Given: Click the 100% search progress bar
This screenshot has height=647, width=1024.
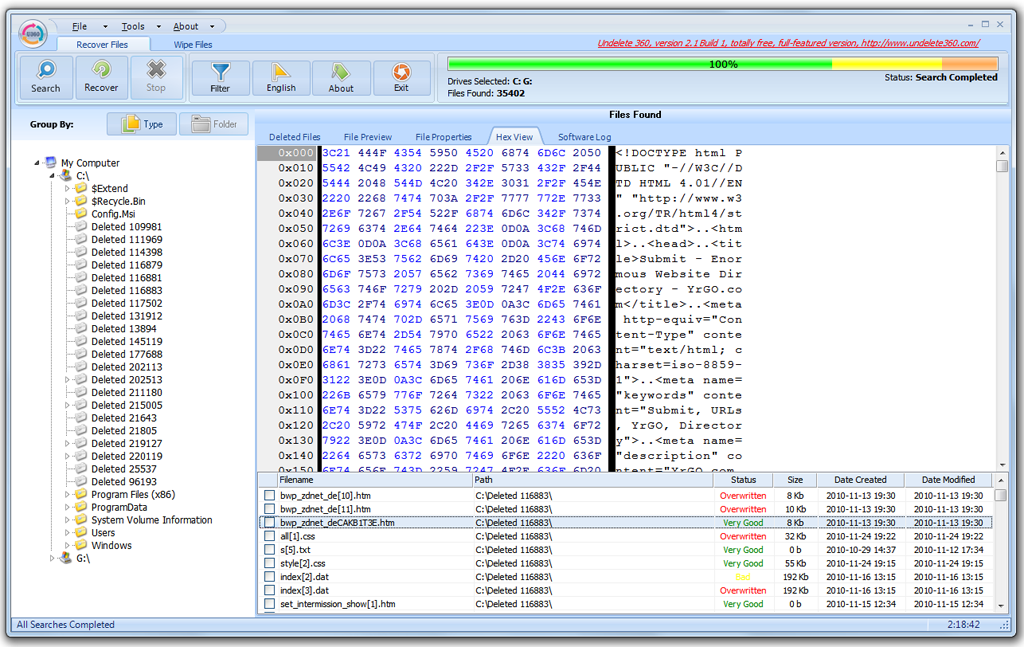Looking at the screenshot, I should (x=722, y=64).
